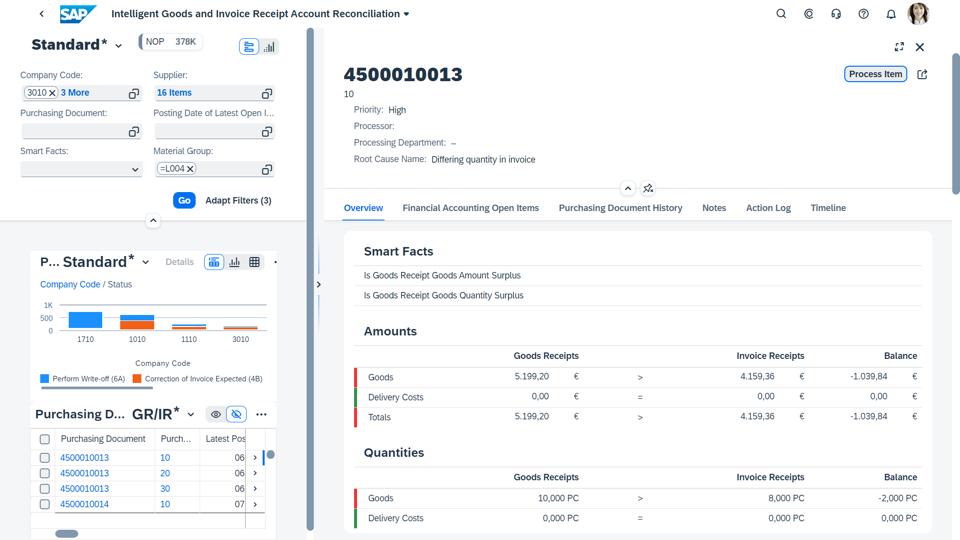This screenshot has height=540, width=960.
Task: Click the Process Item button
Action: coord(876,74)
